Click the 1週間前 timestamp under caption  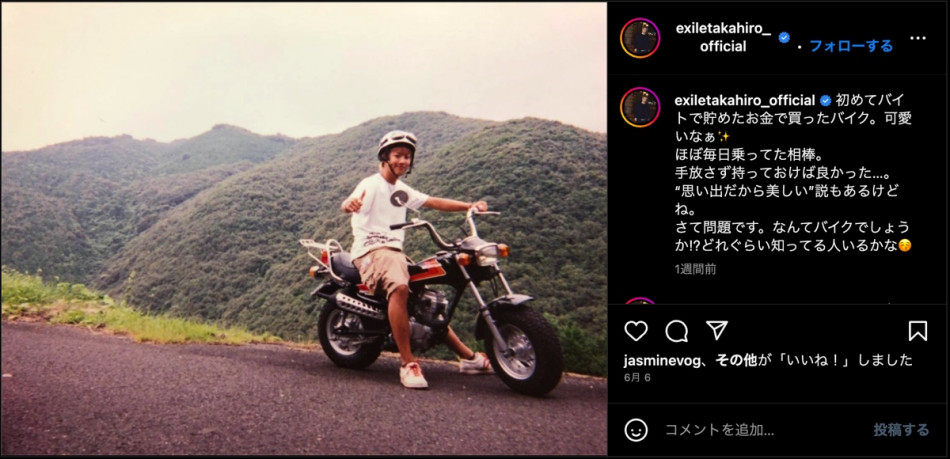click(x=695, y=269)
